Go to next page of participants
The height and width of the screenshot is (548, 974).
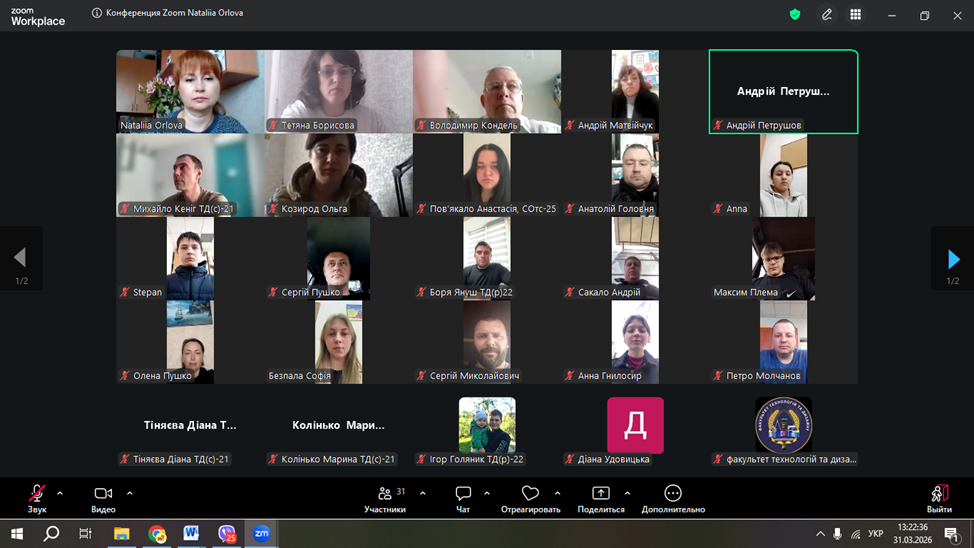953,259
